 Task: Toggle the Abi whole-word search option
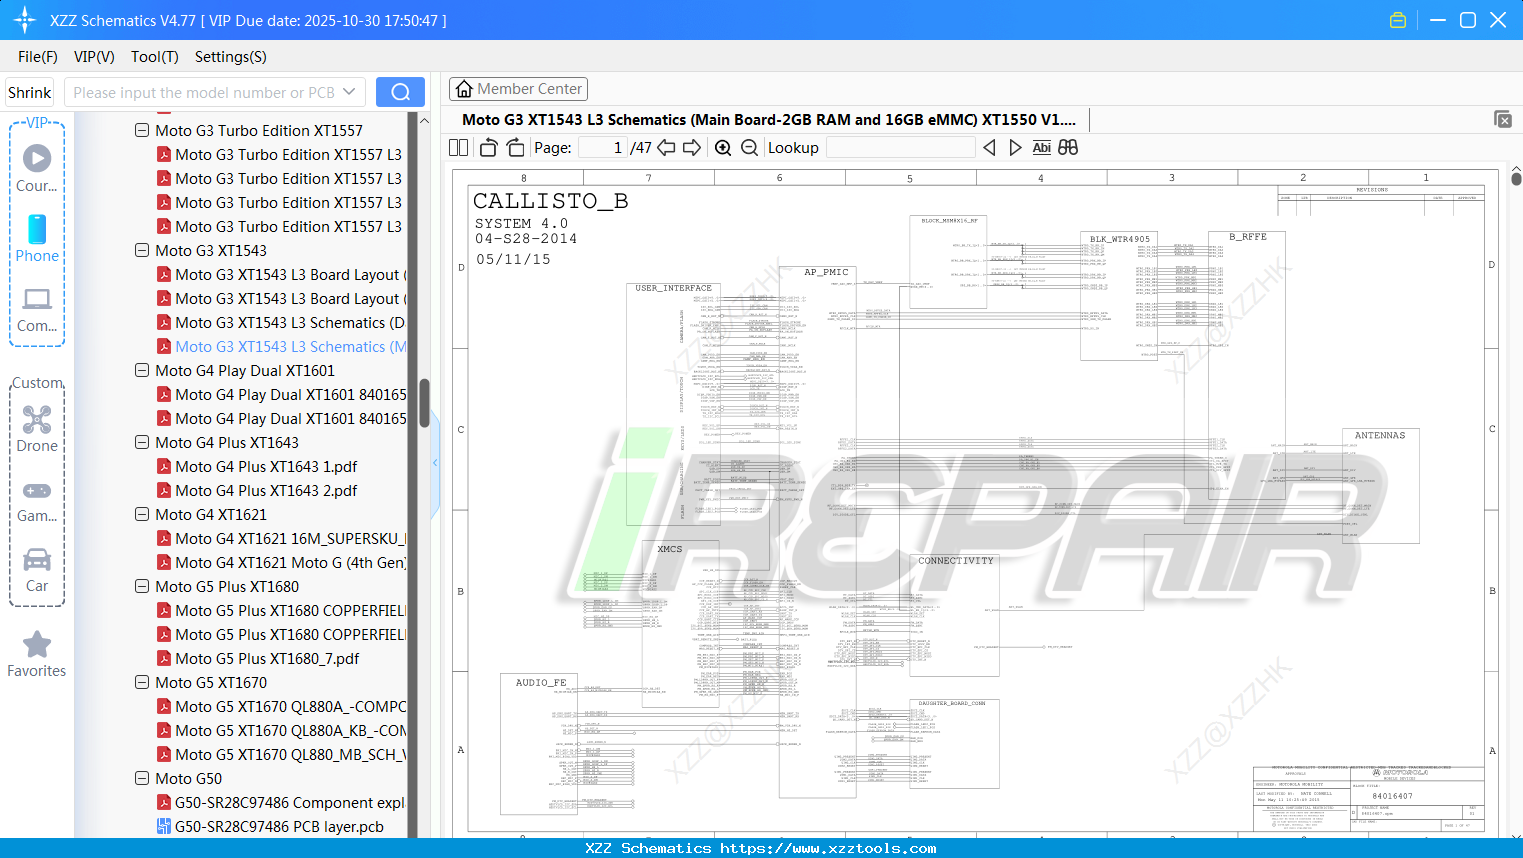point(1041,147)
